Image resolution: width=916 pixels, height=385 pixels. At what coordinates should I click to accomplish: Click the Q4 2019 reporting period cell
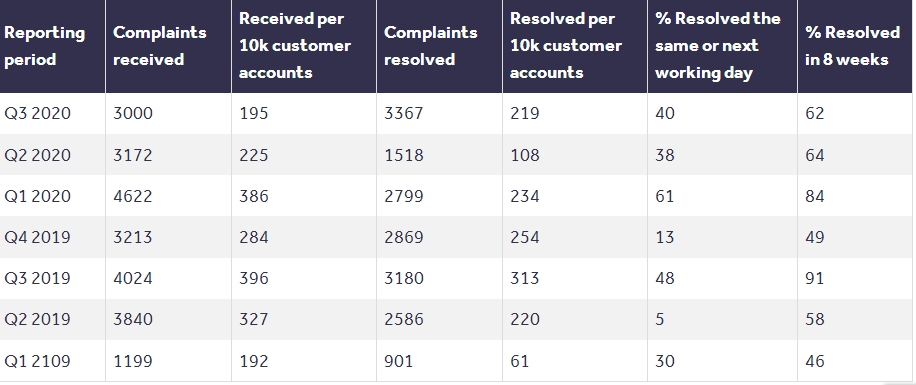(37, 237)
